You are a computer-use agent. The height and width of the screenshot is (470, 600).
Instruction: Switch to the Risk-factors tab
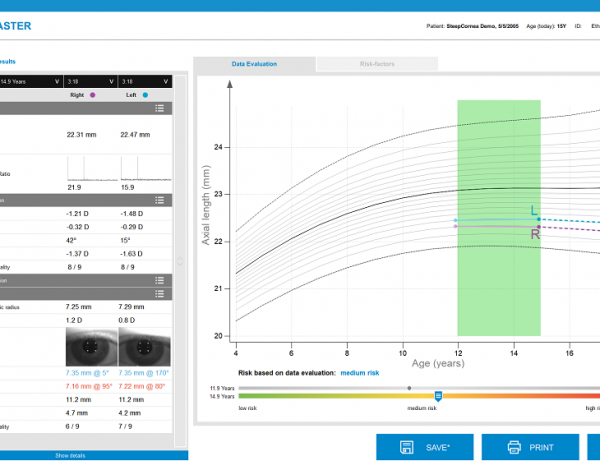(377, 64)
